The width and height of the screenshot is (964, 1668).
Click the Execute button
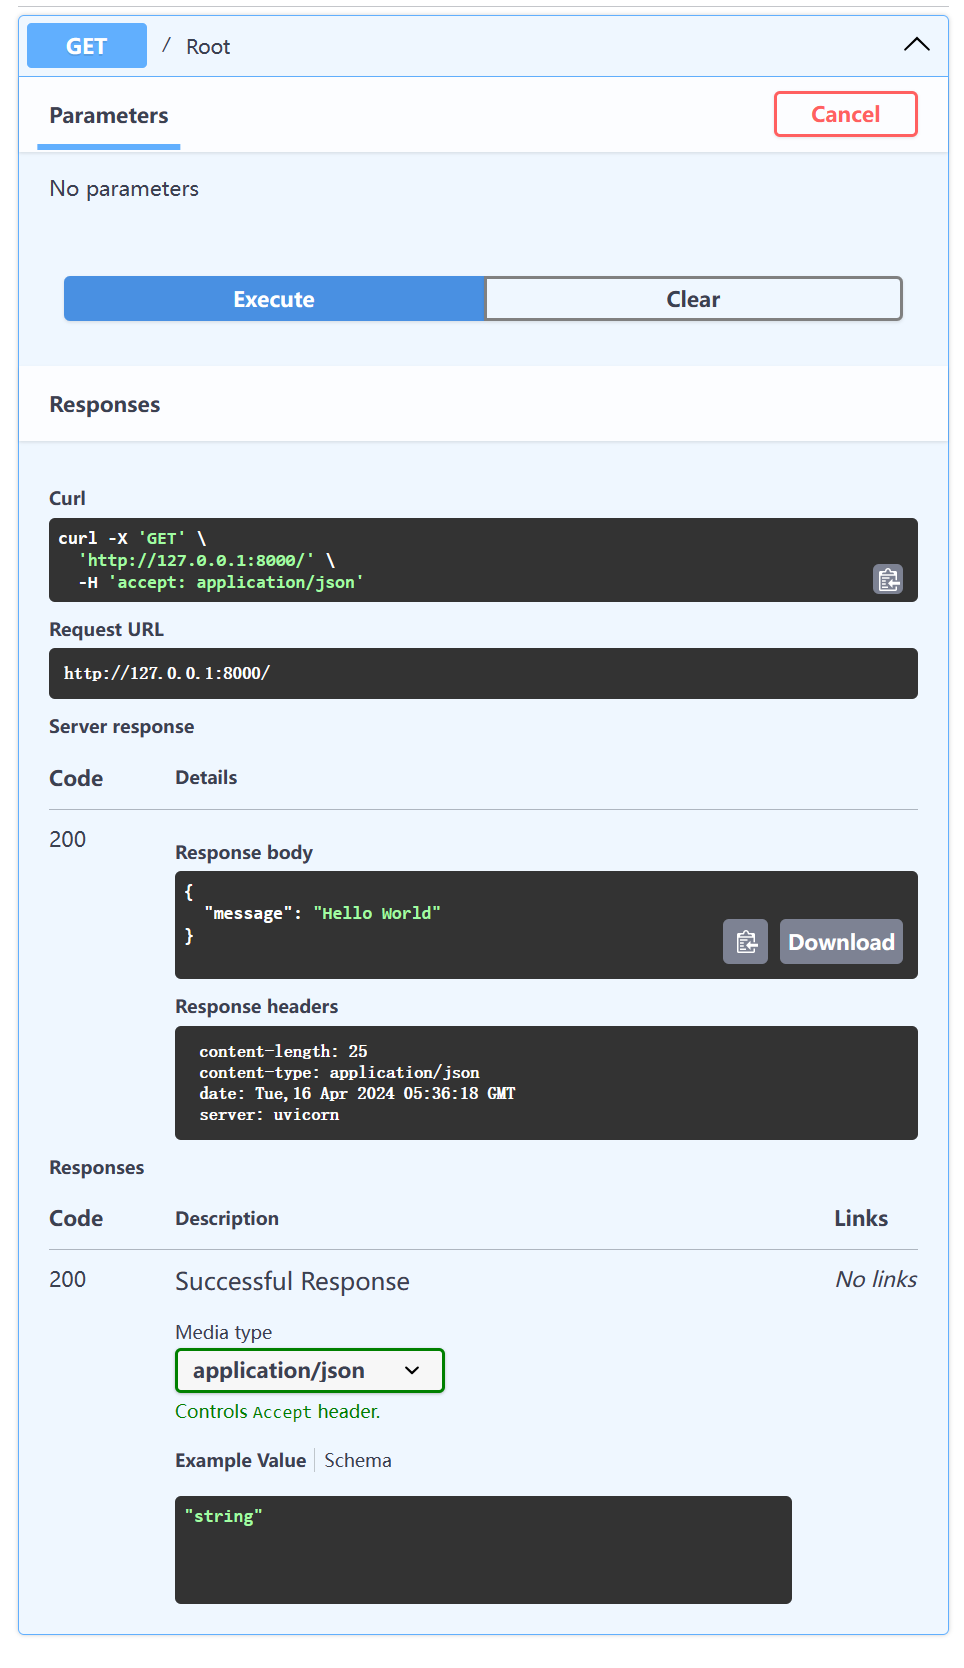pyautogui.click(x=274, y=299)
